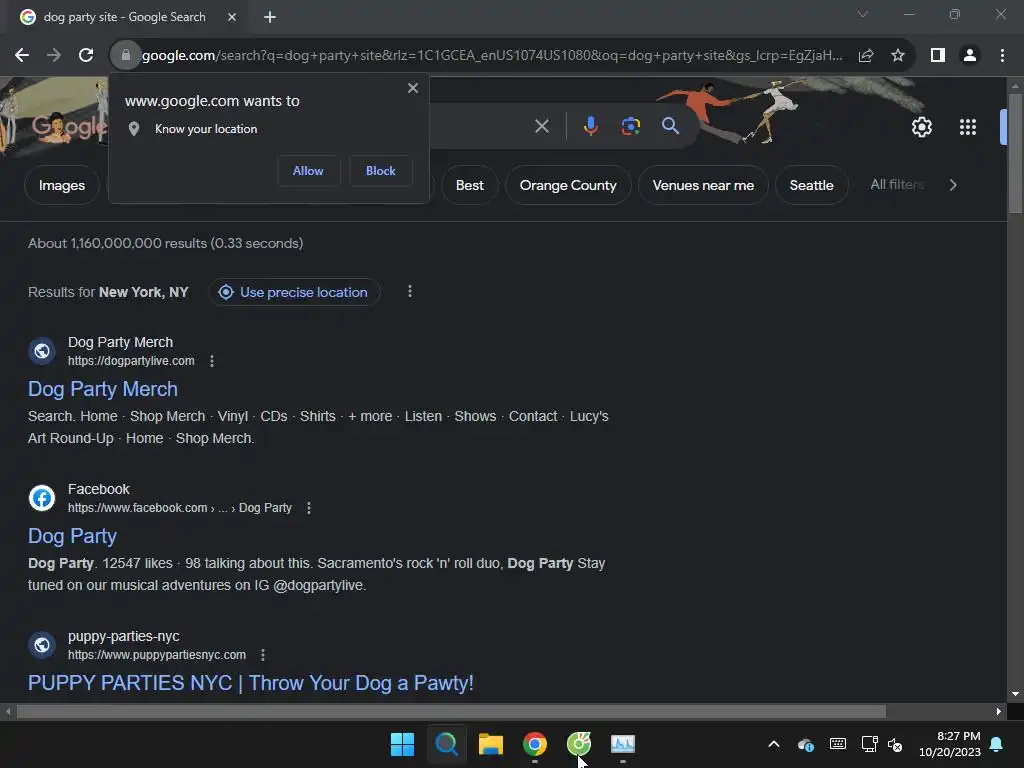This screenshot has height=768, width=1024.
Task: Open options for dogpartylive.com result
Action: pos(212,361)
